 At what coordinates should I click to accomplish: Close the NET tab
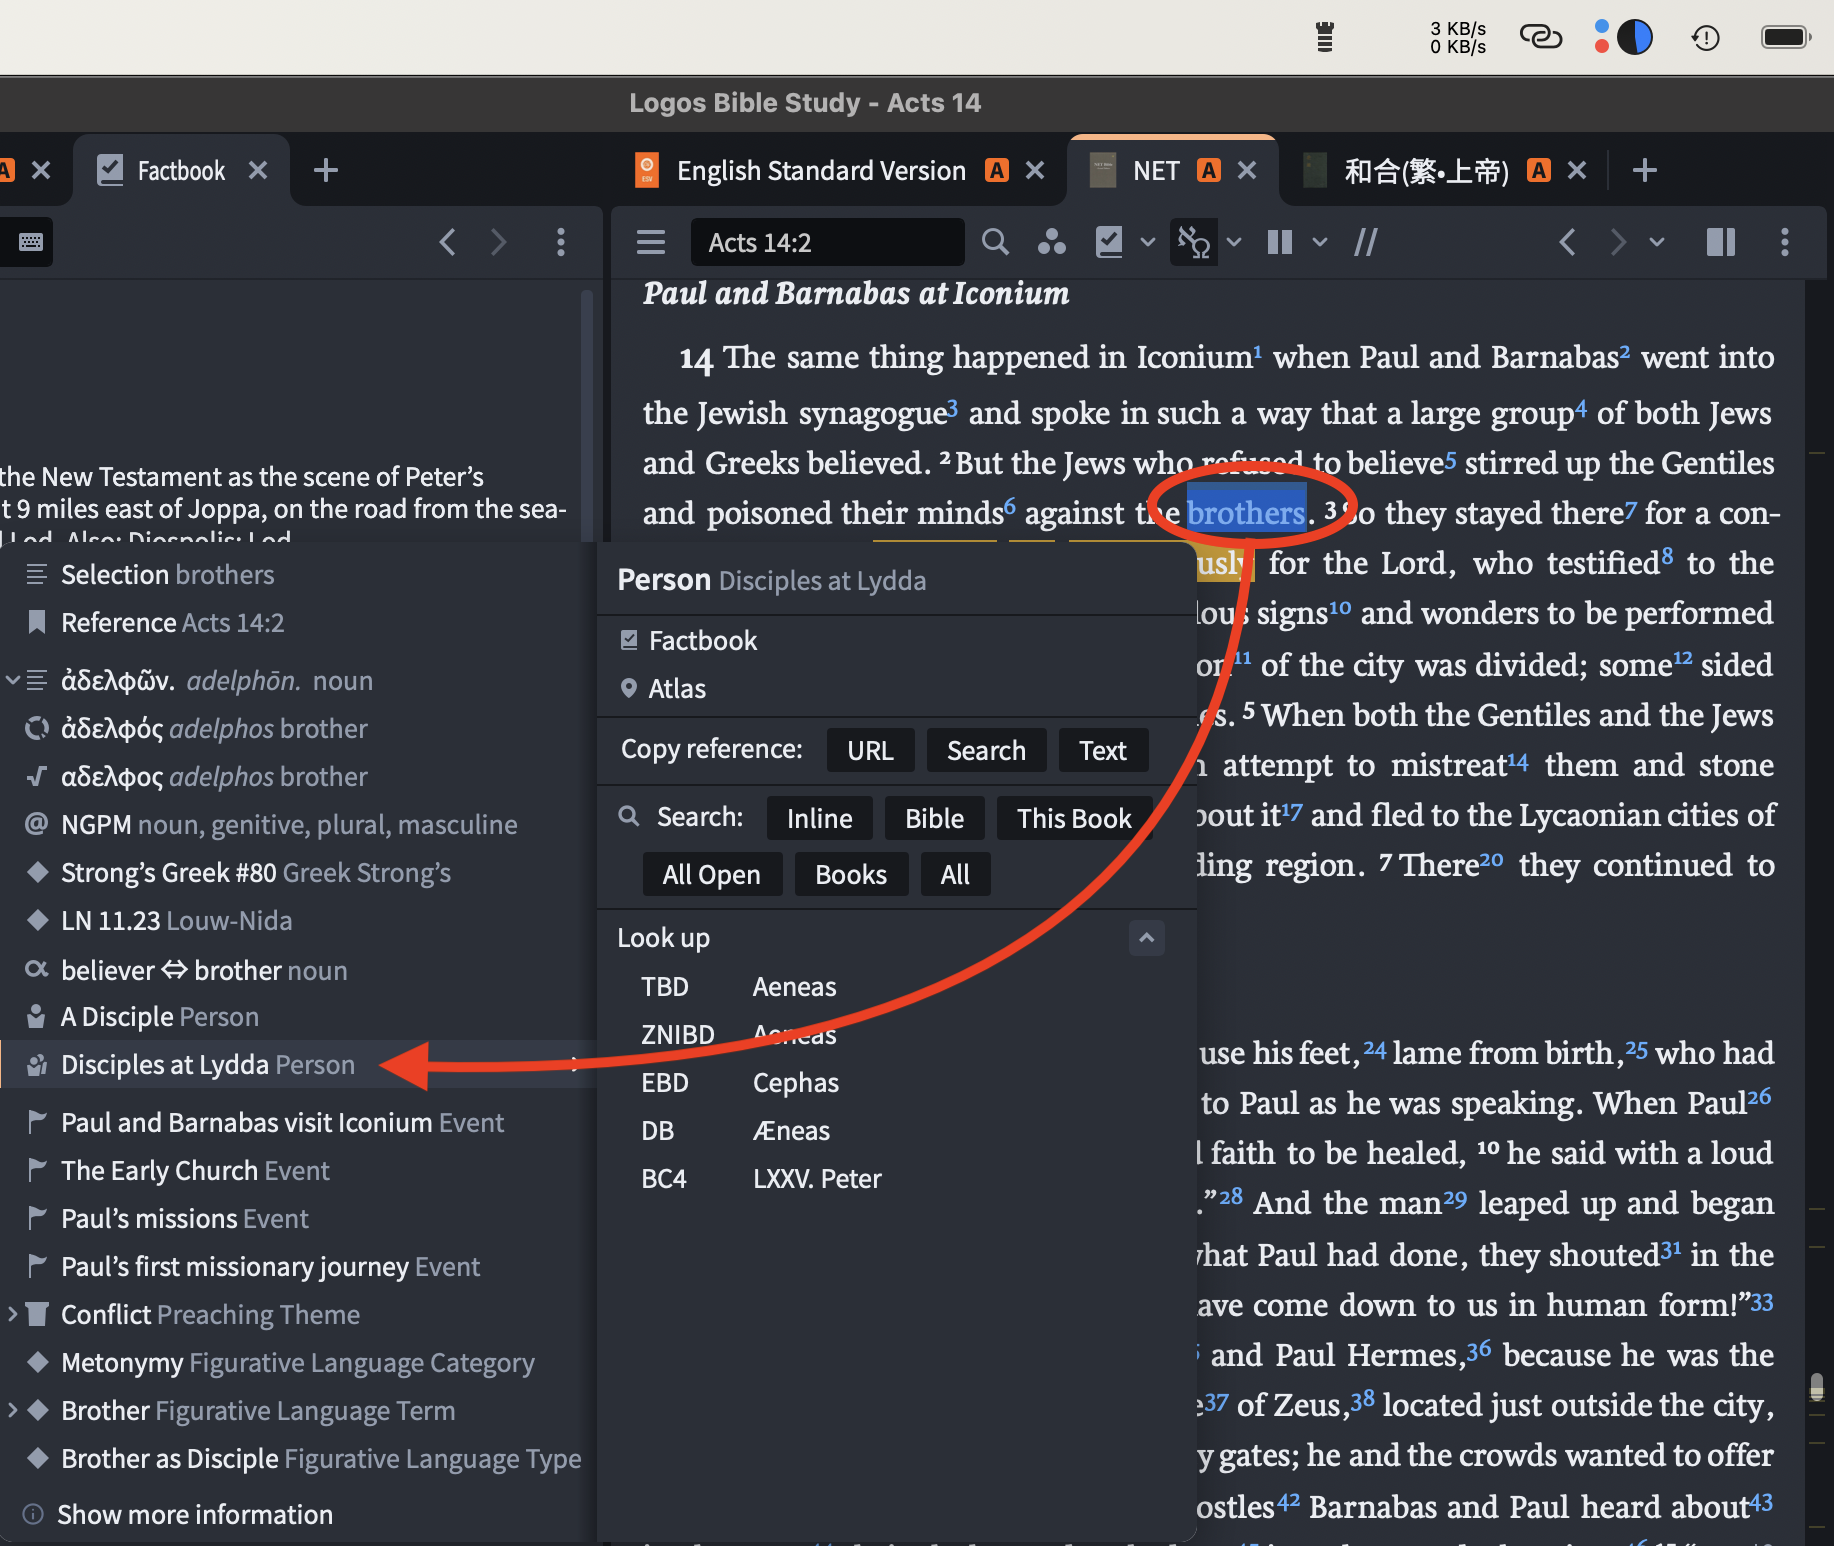[x=1247, y=170]
